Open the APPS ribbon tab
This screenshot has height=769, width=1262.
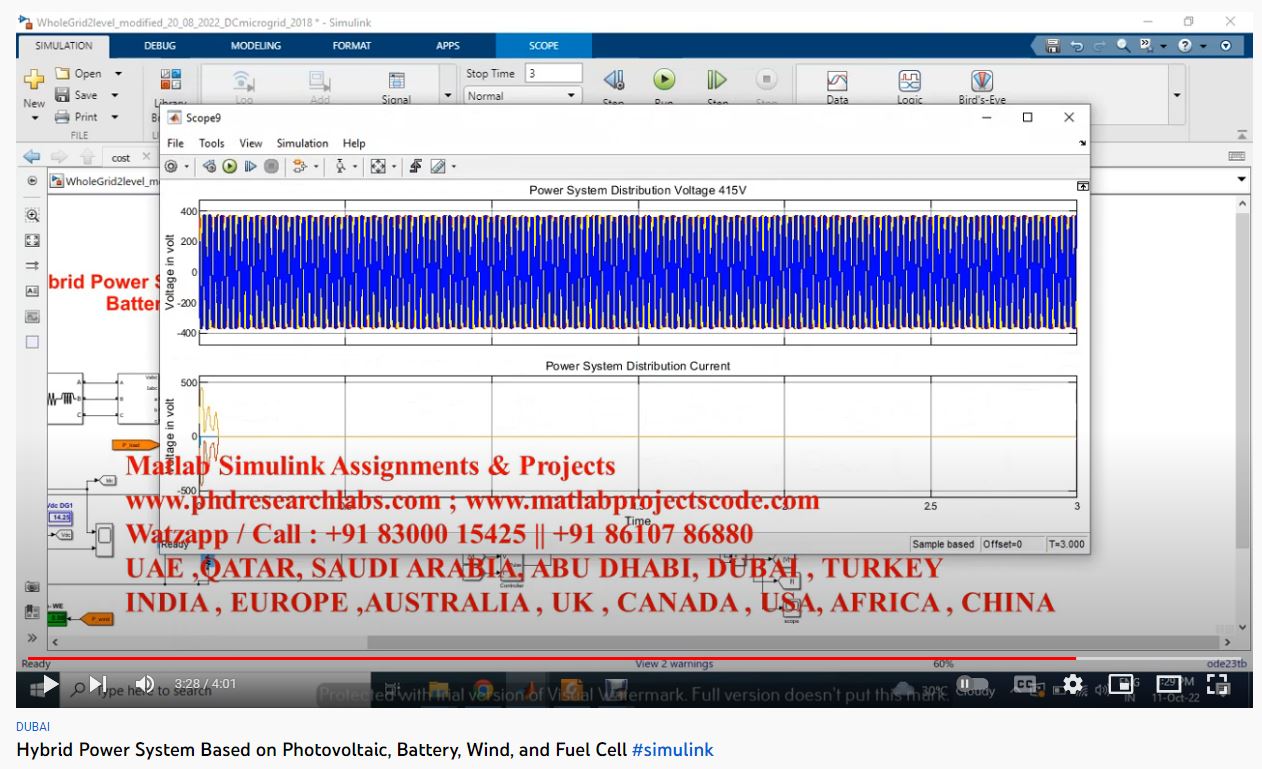point(448,45)
